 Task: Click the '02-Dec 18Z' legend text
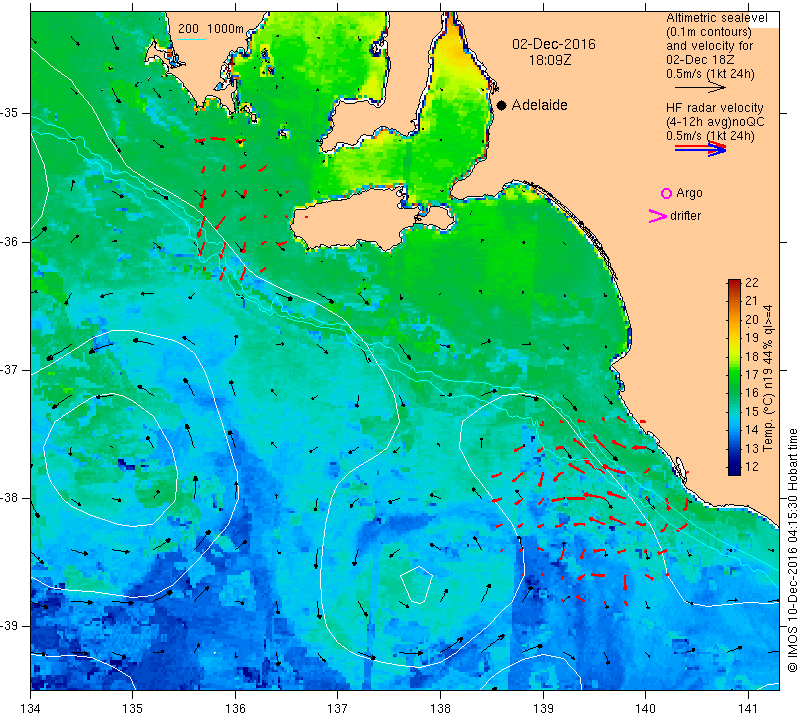(700, 60)
